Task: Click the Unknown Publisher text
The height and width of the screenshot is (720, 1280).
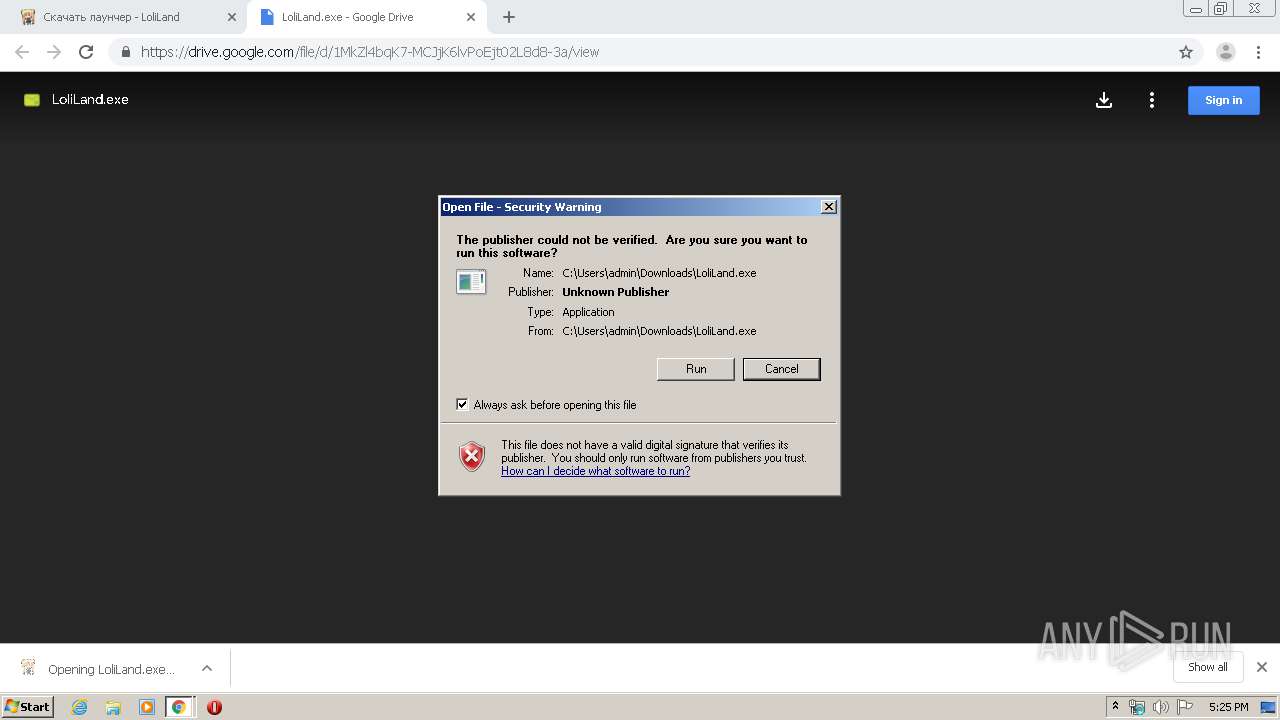Action: tap(615, 292)
